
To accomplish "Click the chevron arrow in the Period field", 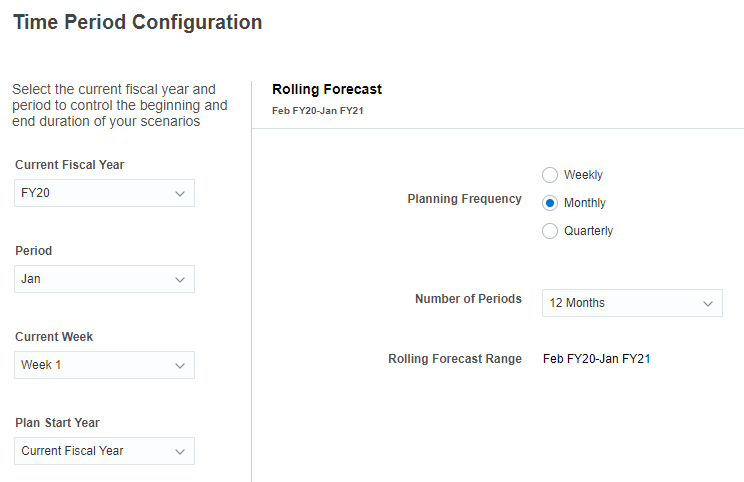I will [x=180, y=279].
